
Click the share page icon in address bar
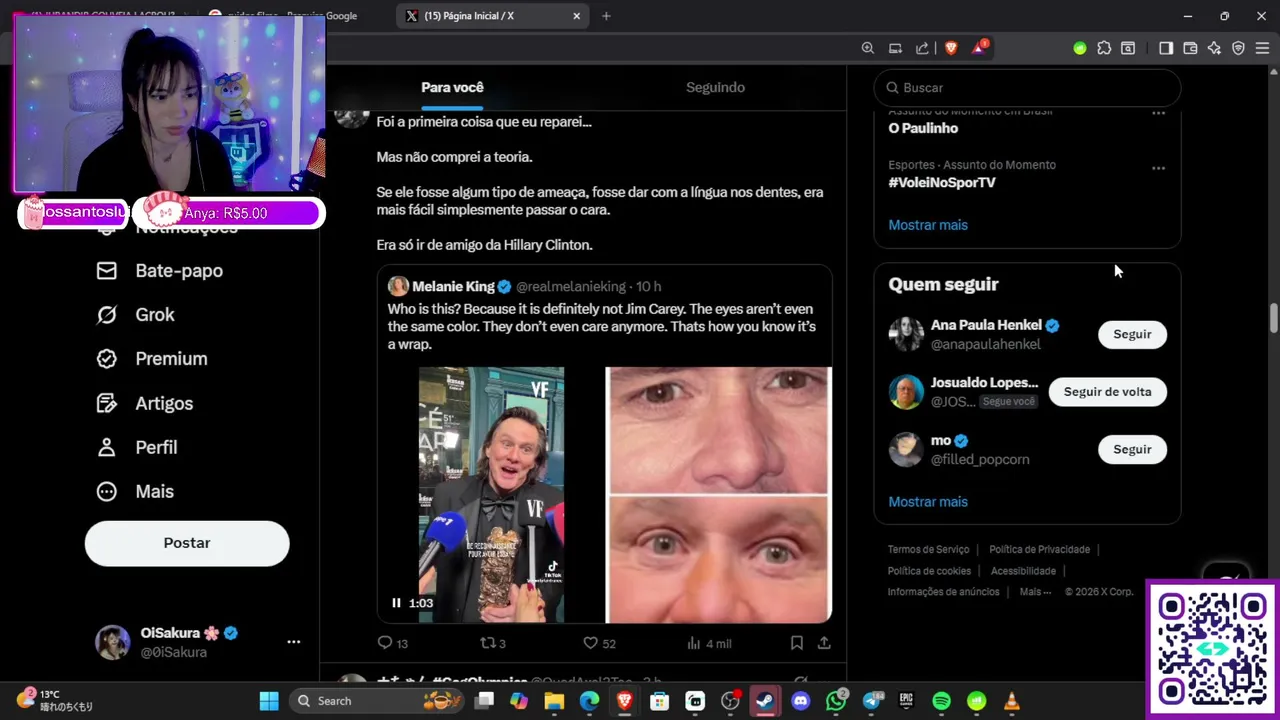point(922,48)
